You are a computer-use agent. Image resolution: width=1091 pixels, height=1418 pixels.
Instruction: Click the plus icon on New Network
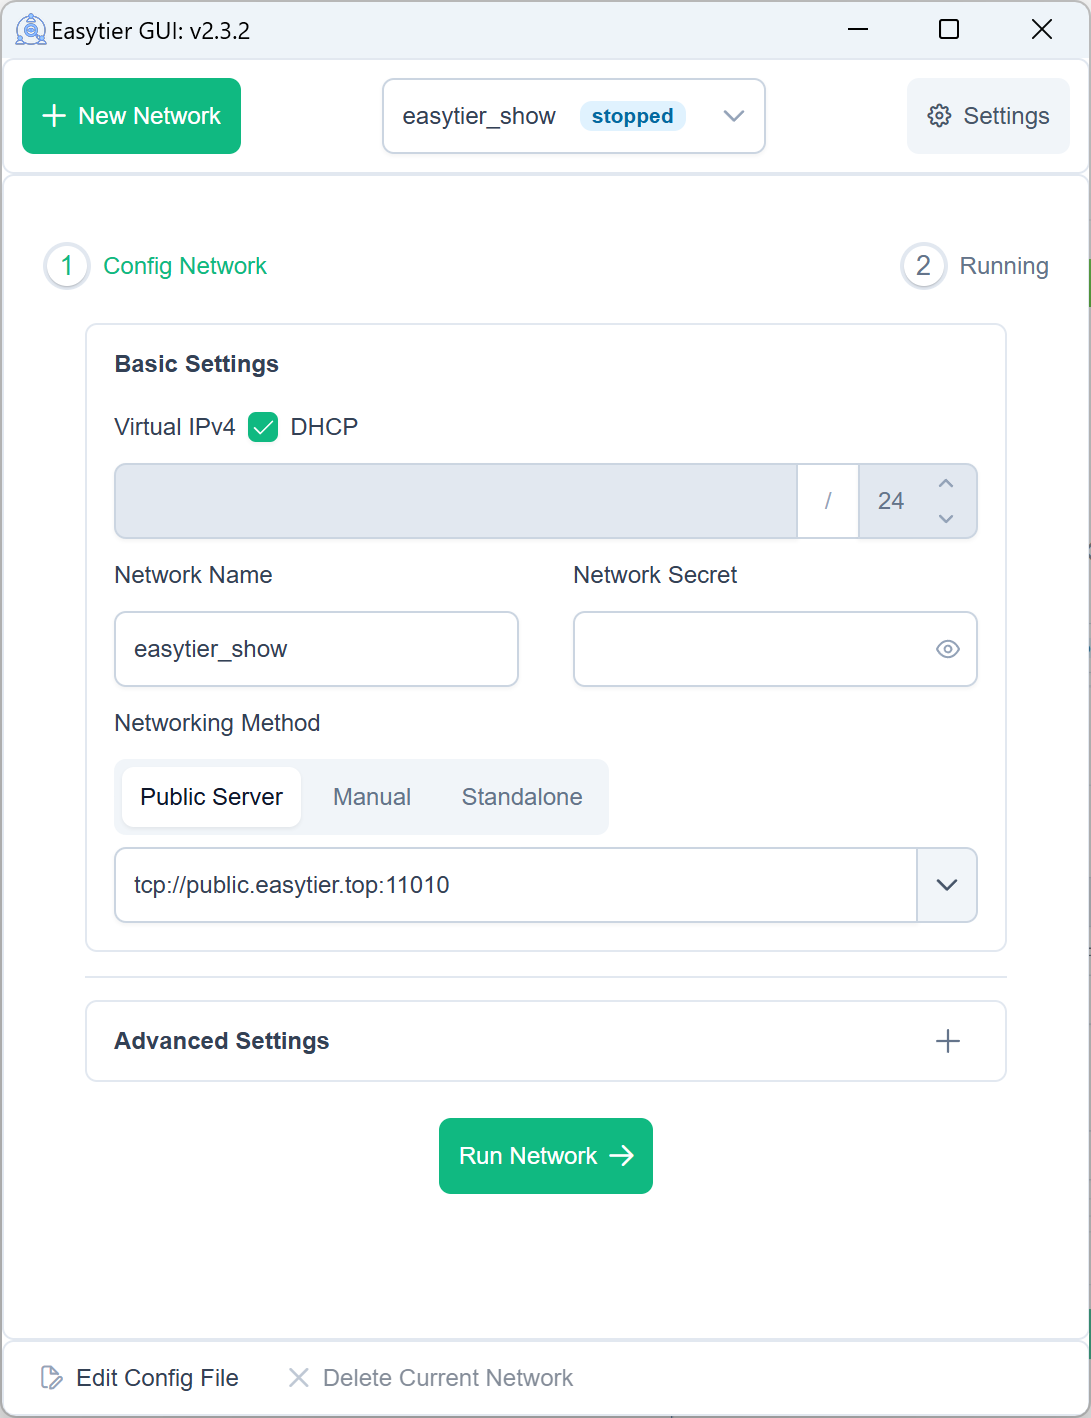[53, 115]
